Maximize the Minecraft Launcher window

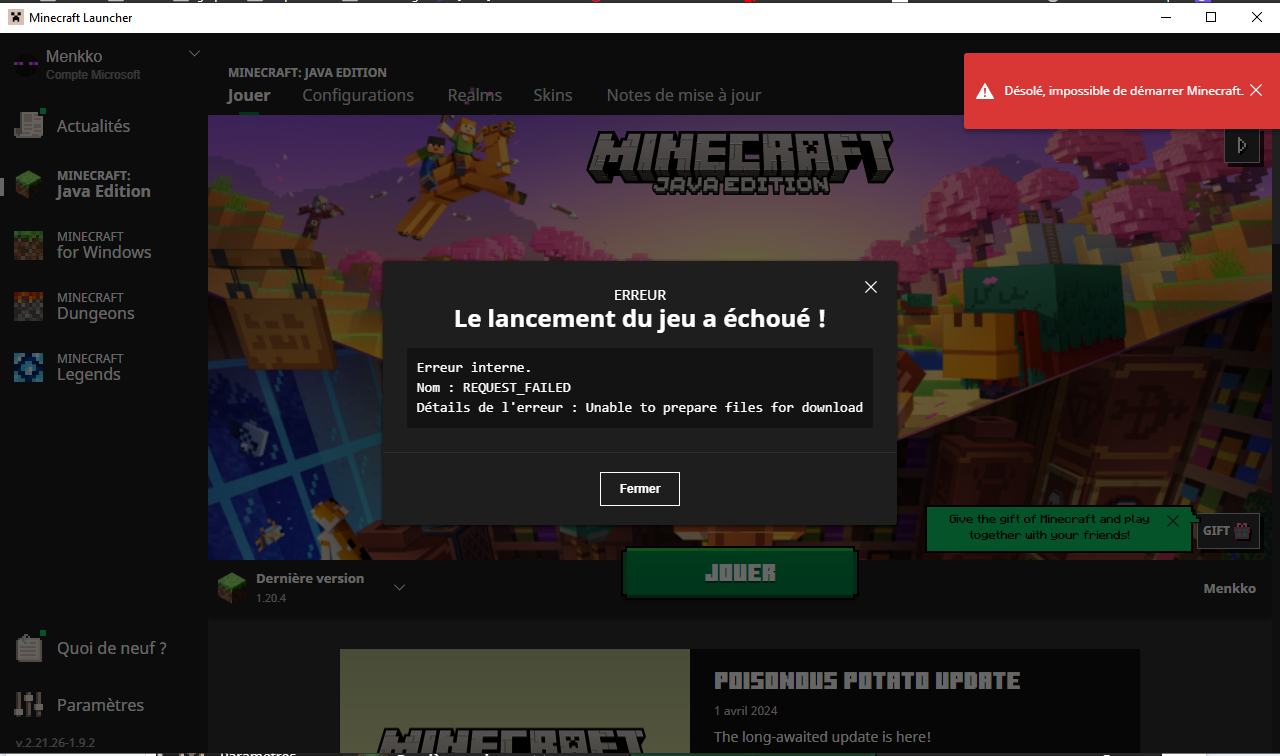[1211, 17]
